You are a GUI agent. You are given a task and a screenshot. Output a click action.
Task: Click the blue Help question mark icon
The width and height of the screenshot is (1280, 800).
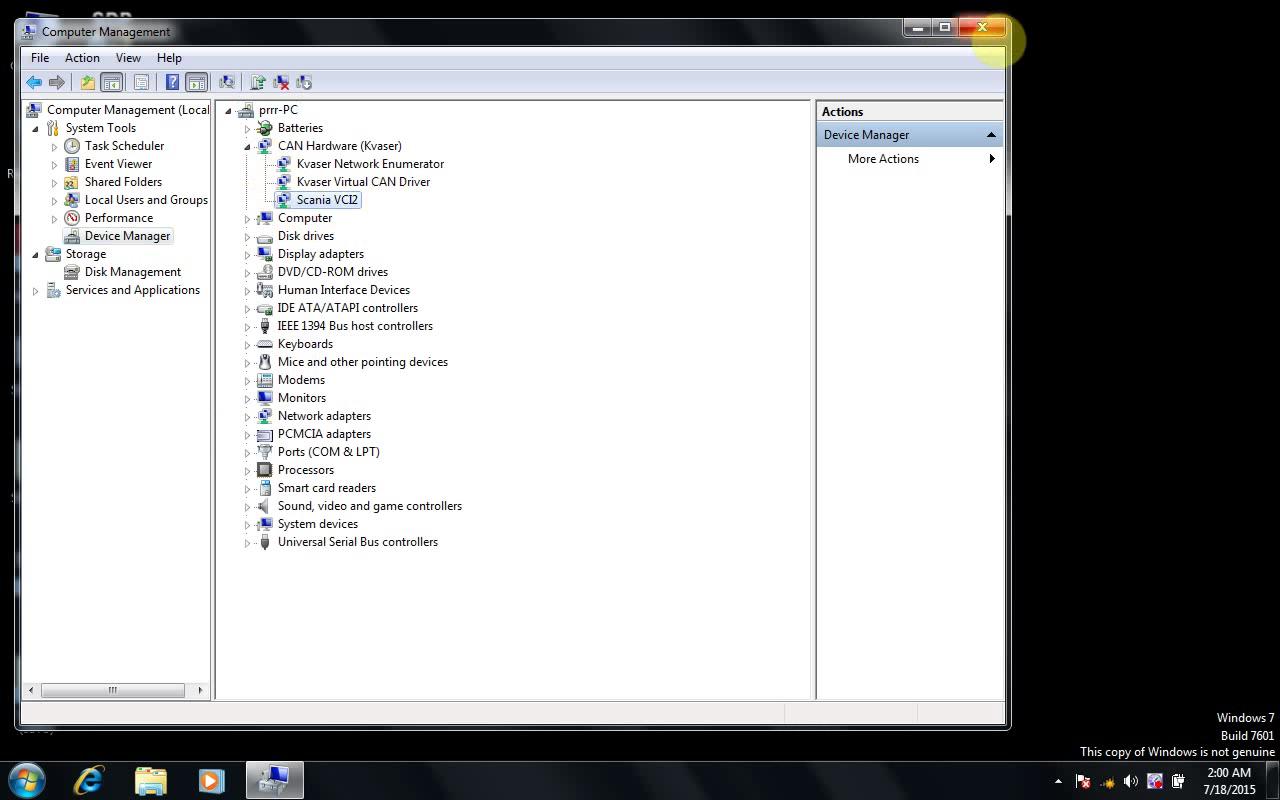pos(172,83)
